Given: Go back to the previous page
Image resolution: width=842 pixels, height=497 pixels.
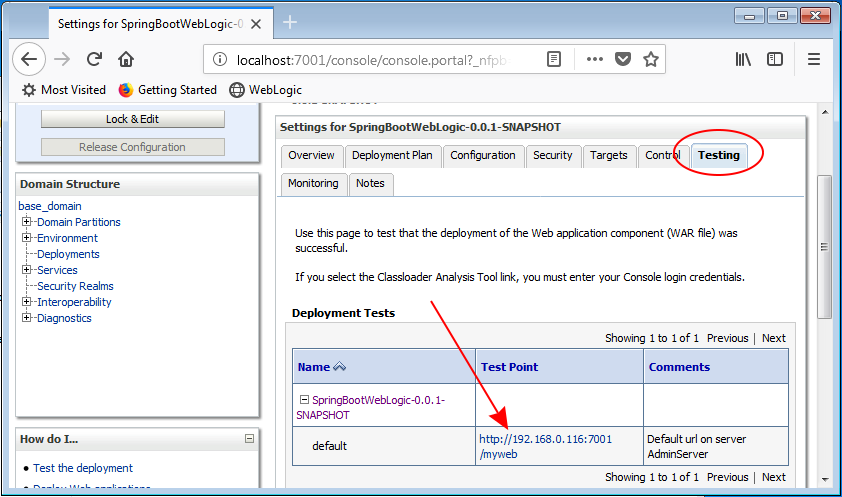Looking at the screenshot, I should 28,59.
